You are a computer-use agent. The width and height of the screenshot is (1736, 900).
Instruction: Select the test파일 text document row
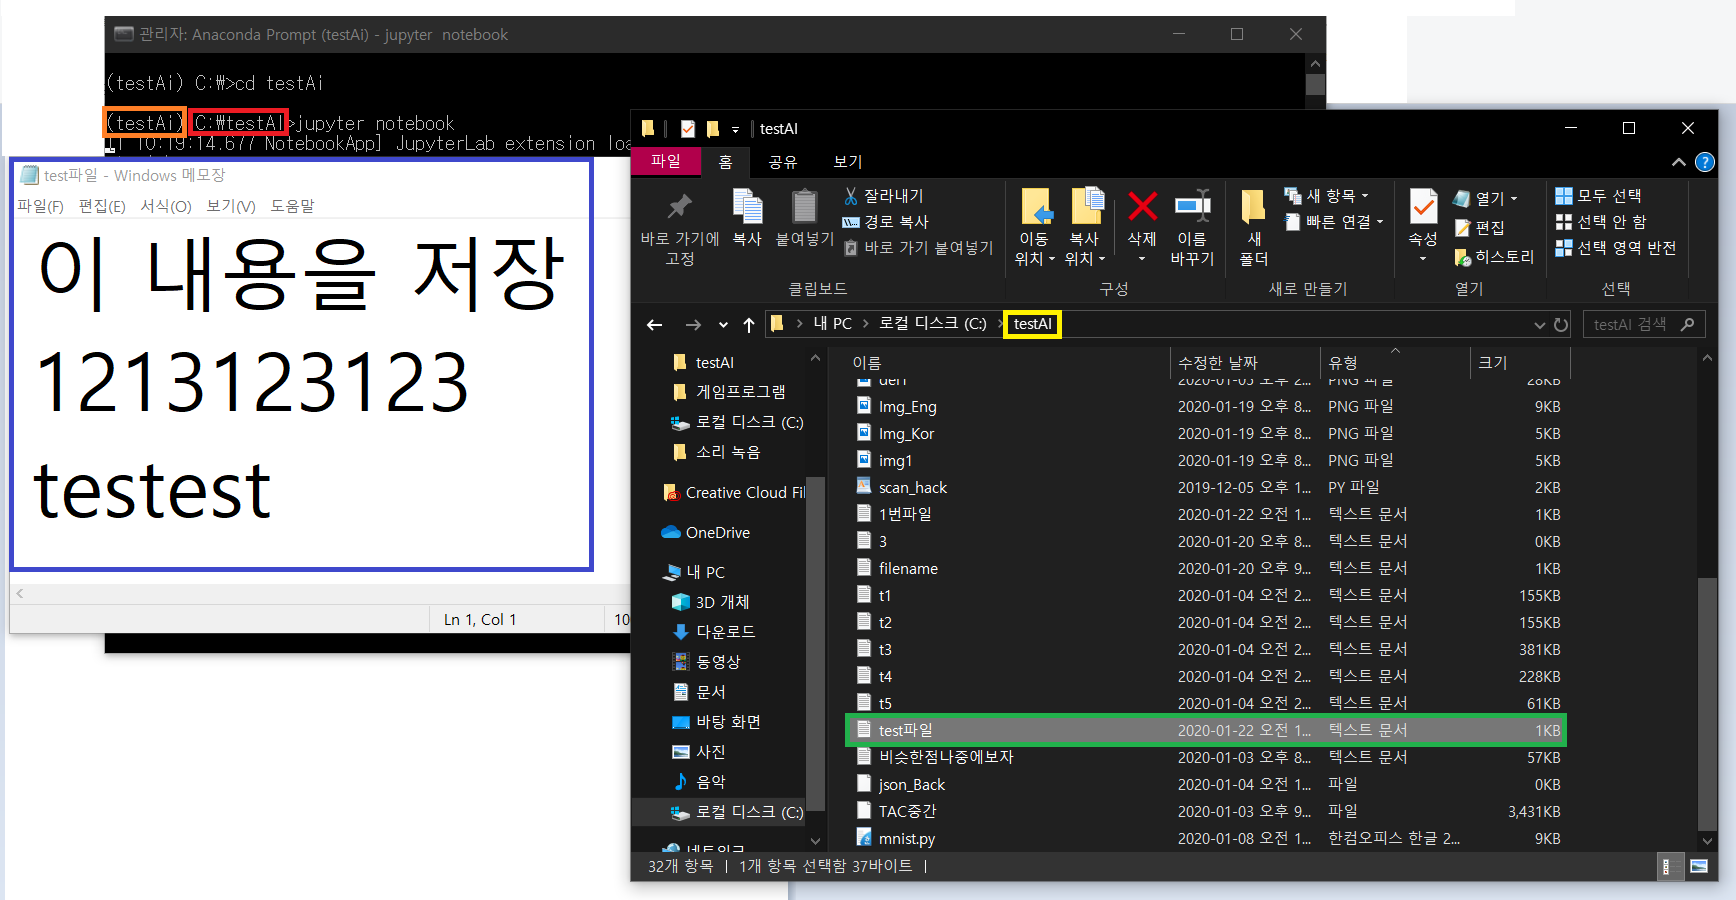1206,730
